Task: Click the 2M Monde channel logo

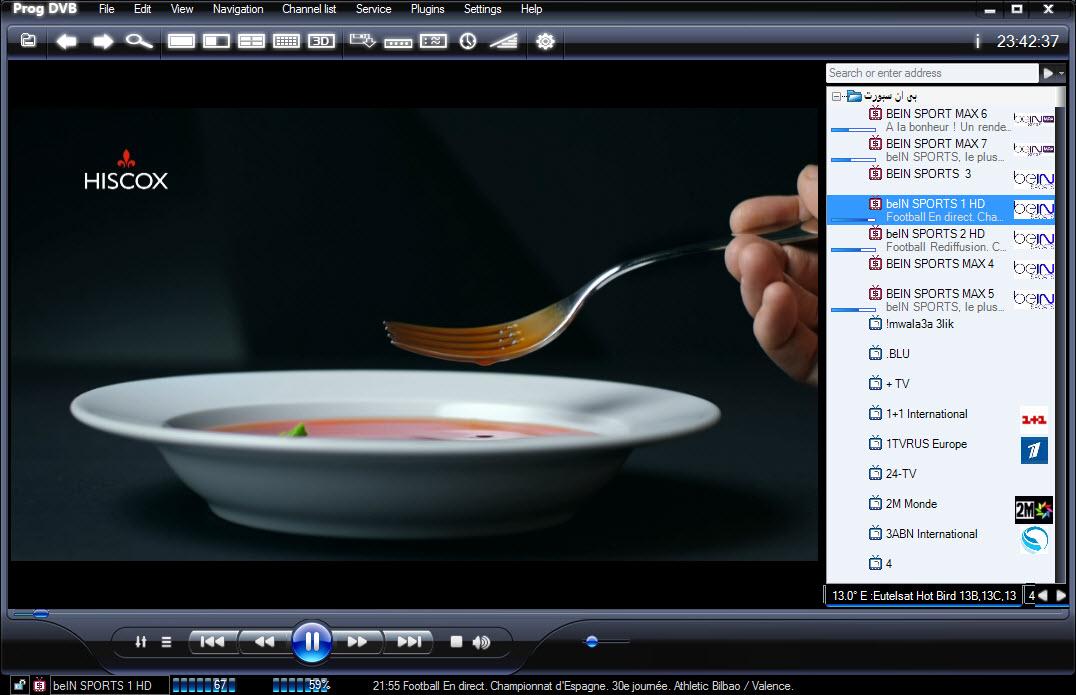Action: pyautogui.click(x=1033, y=509)
